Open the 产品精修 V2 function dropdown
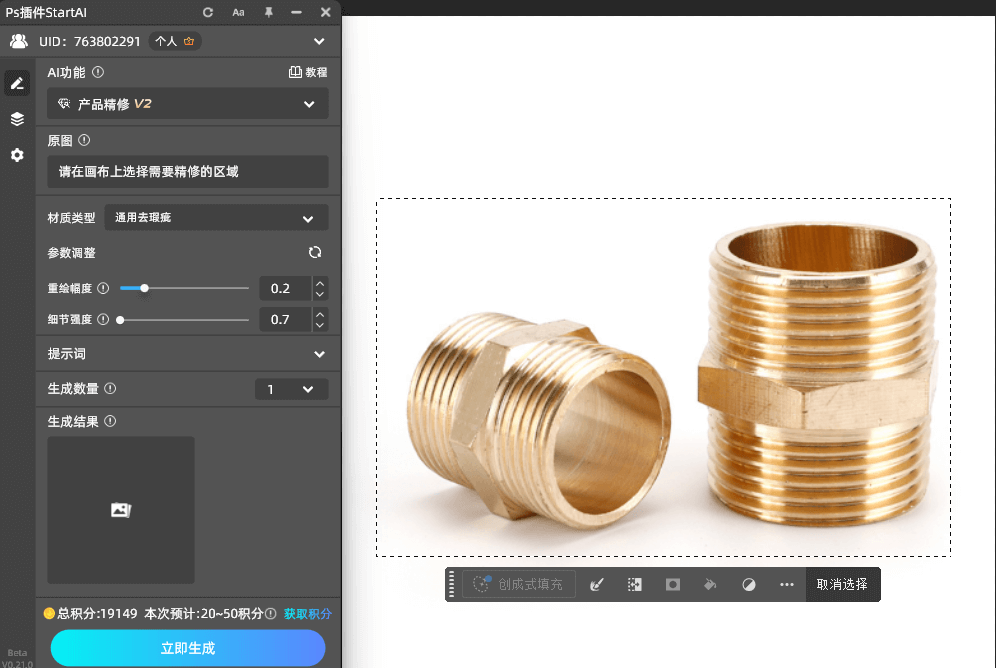Image resolution: width=996 pixels, height=668 pixels. point(188,104)
